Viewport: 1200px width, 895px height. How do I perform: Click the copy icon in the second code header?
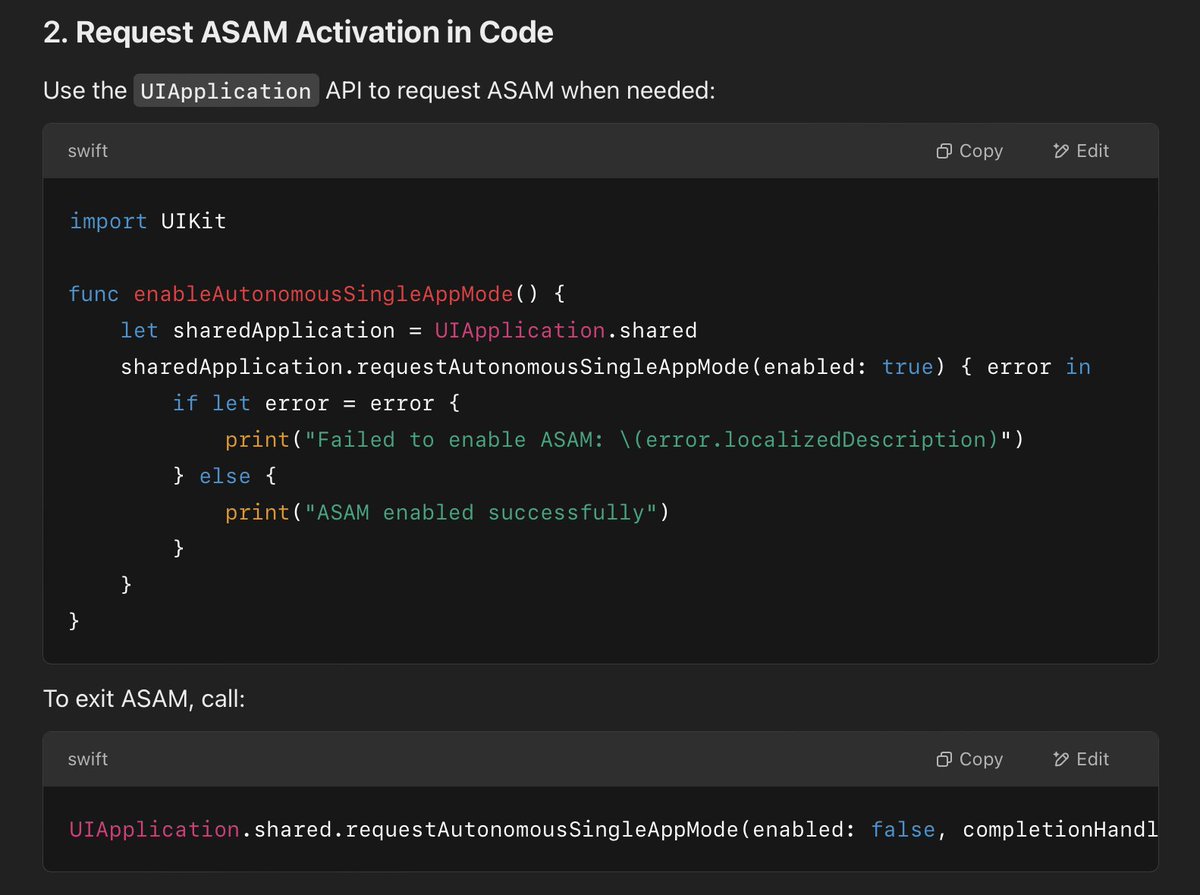[x=944, y=759]
